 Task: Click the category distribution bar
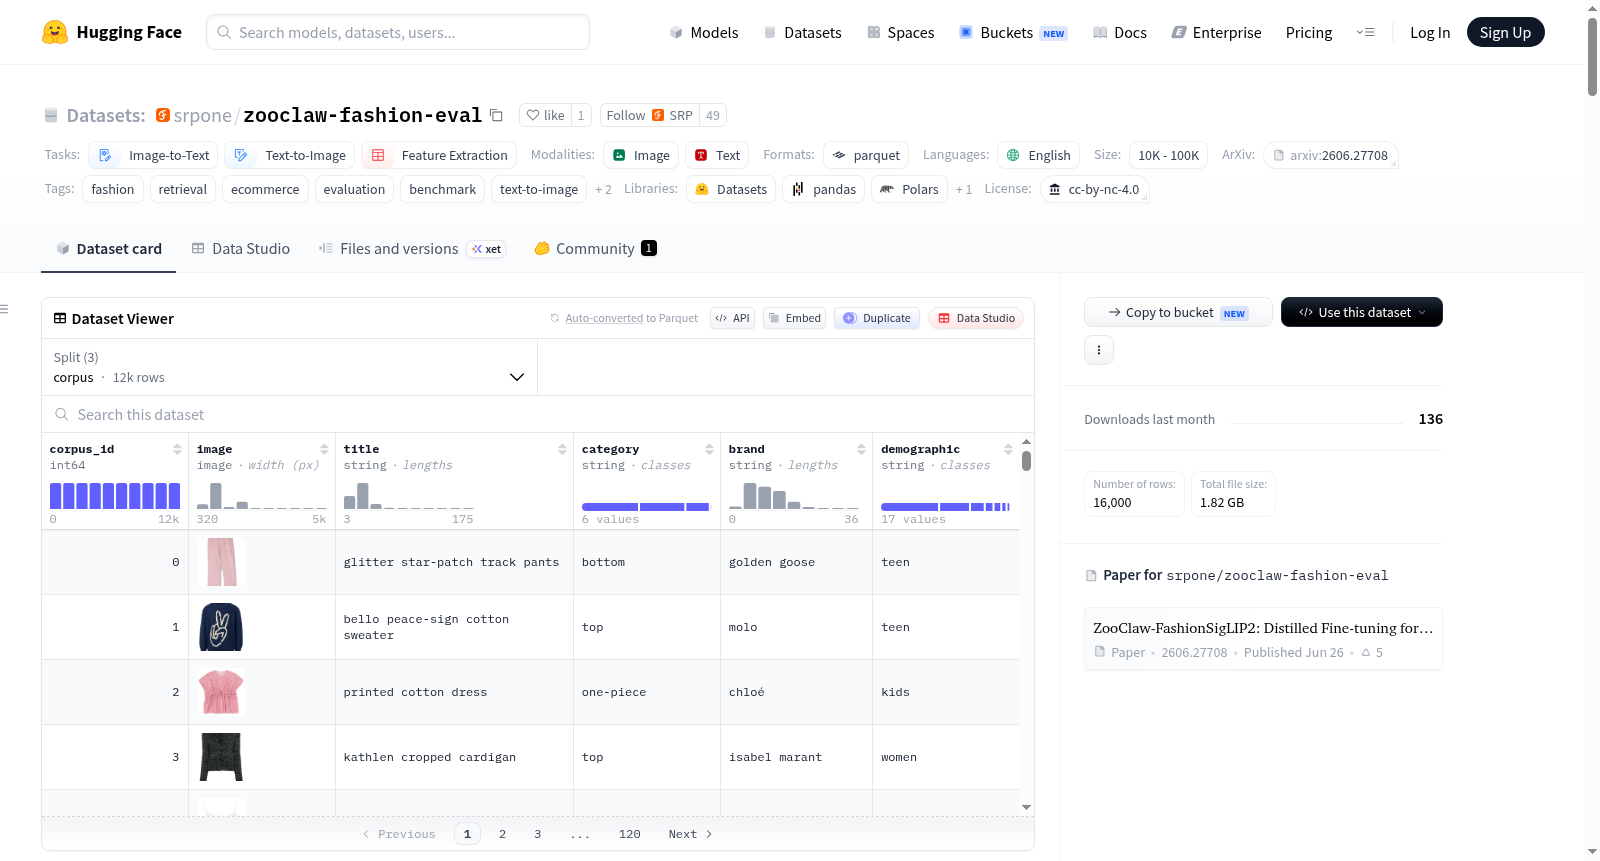pyautogui.click(x=645, y=507)
